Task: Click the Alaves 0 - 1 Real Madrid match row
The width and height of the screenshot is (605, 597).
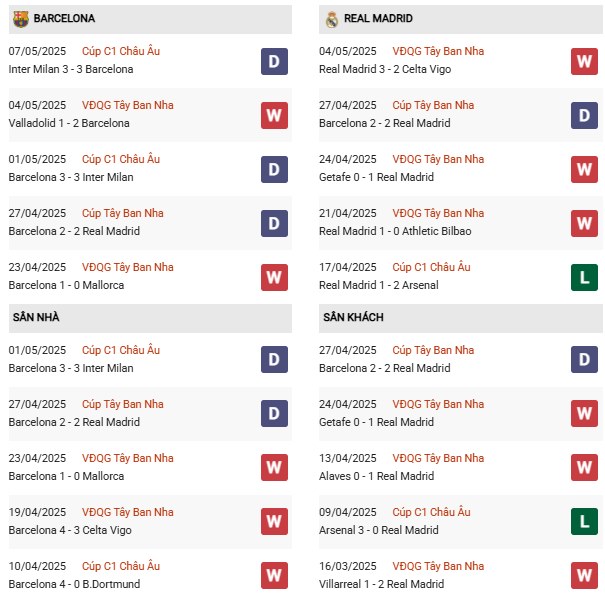Action: 460,467
